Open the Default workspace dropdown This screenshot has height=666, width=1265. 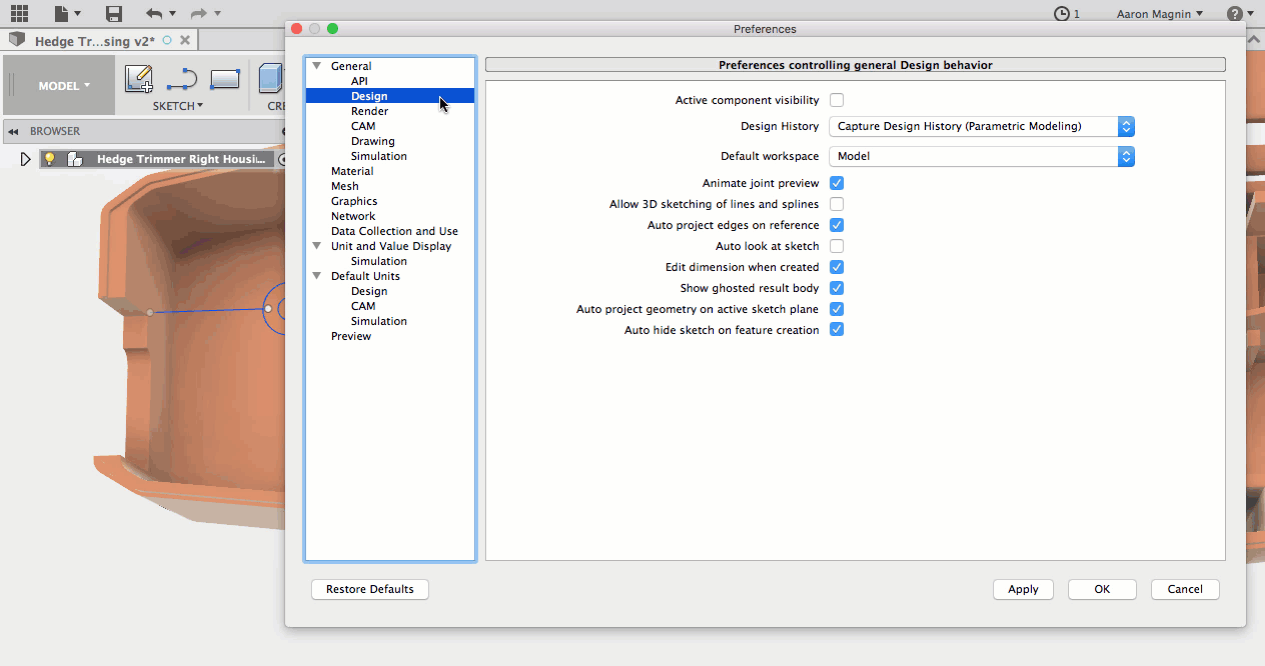[981, 157]
